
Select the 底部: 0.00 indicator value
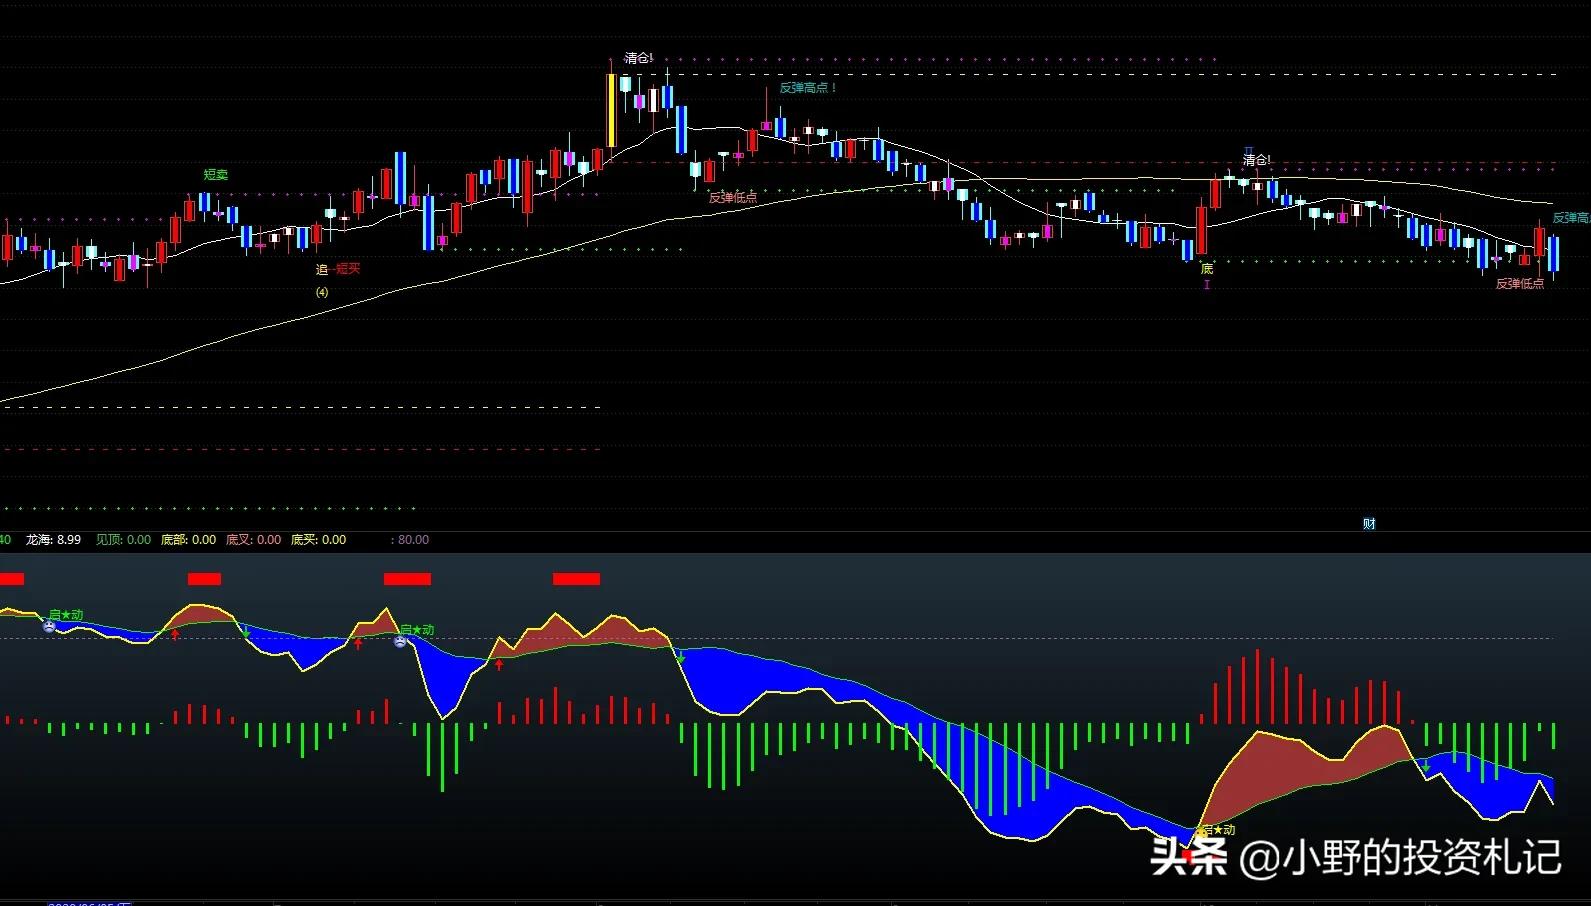188,540
